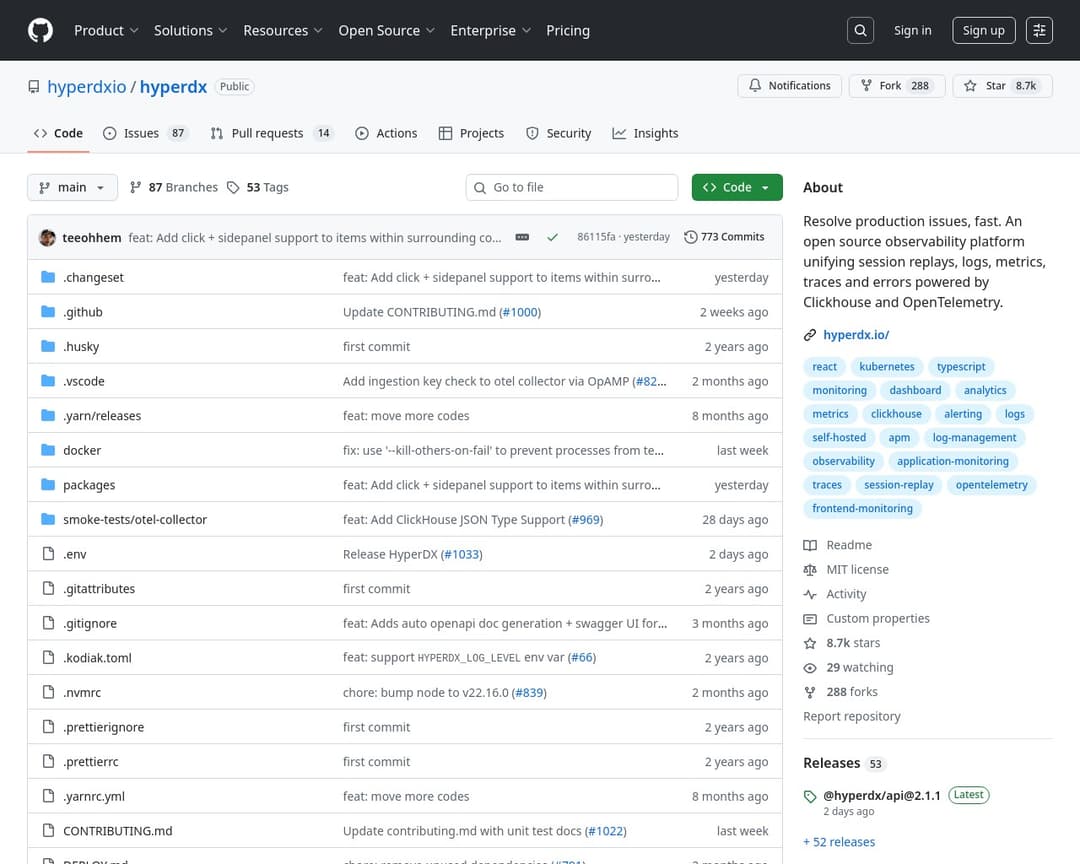Expand the Product menu in header

(106, 31)
